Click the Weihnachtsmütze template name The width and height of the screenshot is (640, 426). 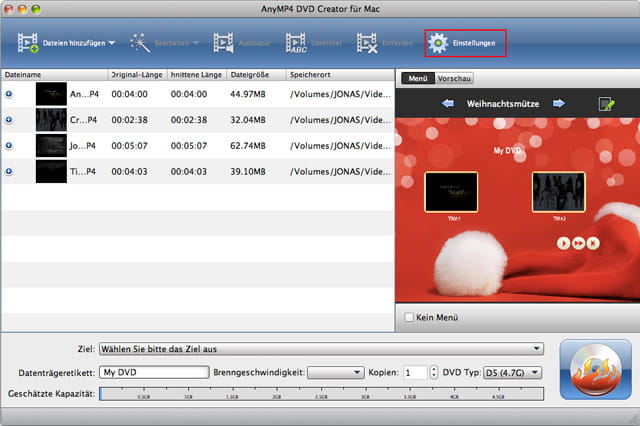point(503,104)
